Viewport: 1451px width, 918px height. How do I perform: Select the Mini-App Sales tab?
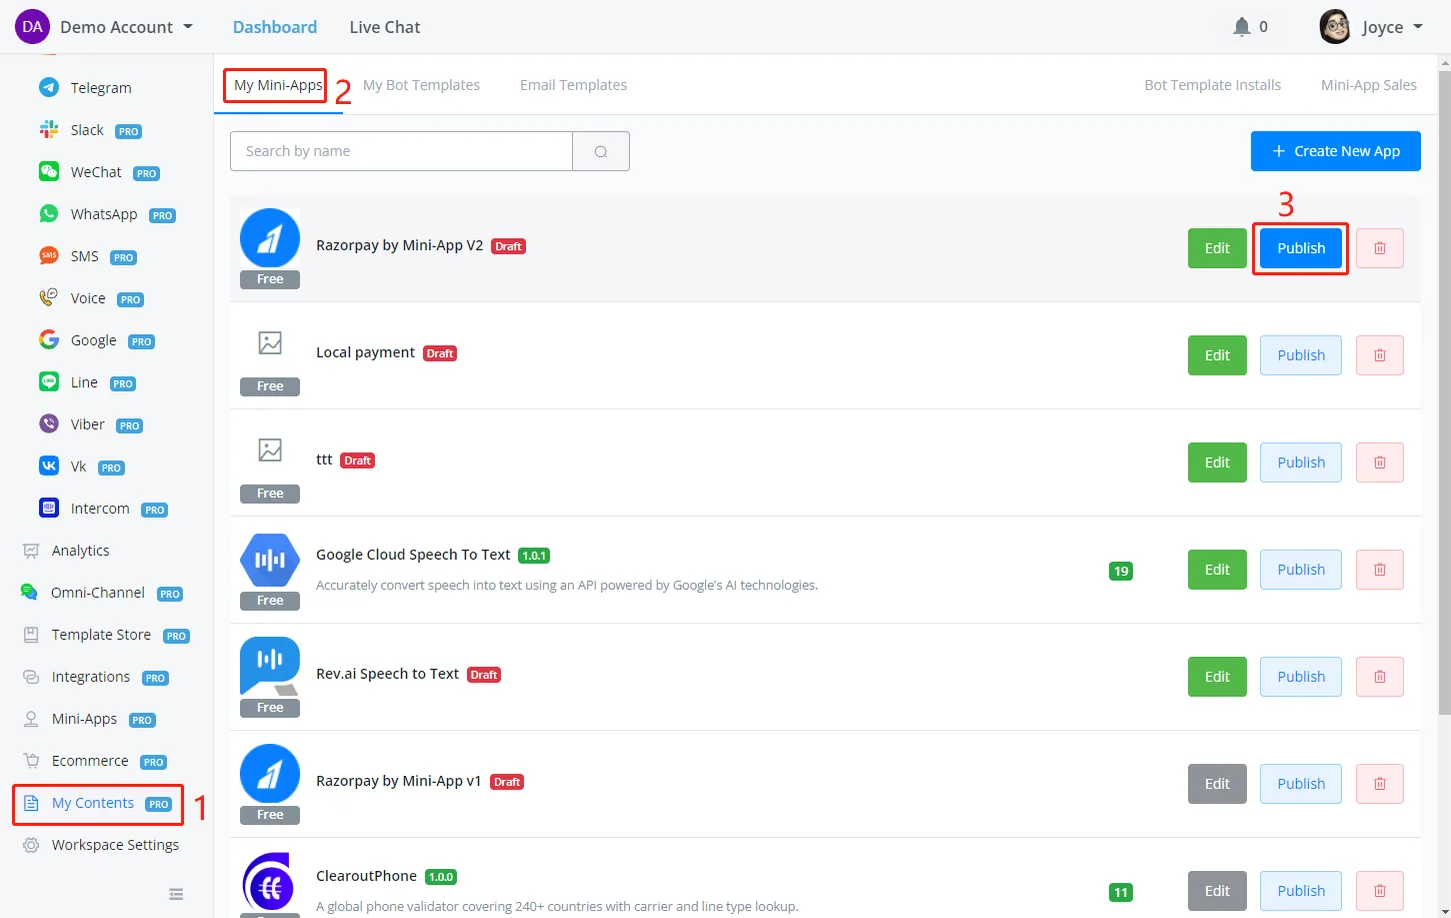[1368, 85]
